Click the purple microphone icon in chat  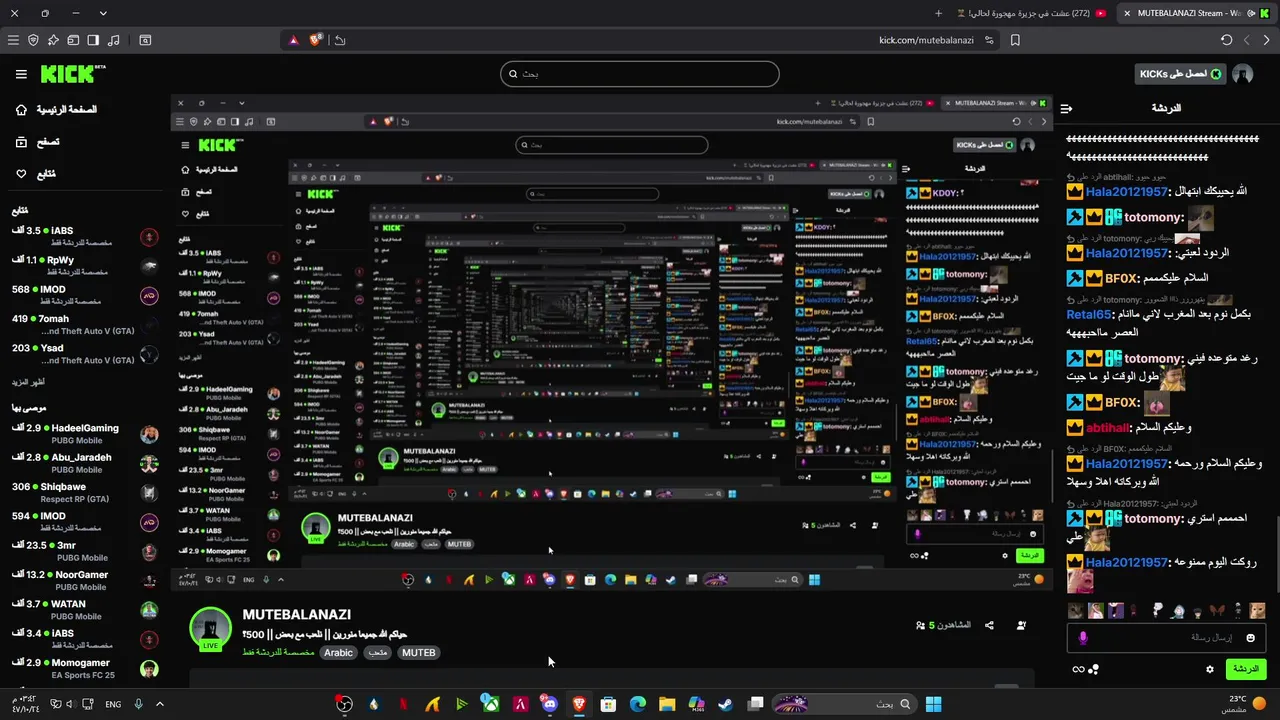(x=1083, y=638)
